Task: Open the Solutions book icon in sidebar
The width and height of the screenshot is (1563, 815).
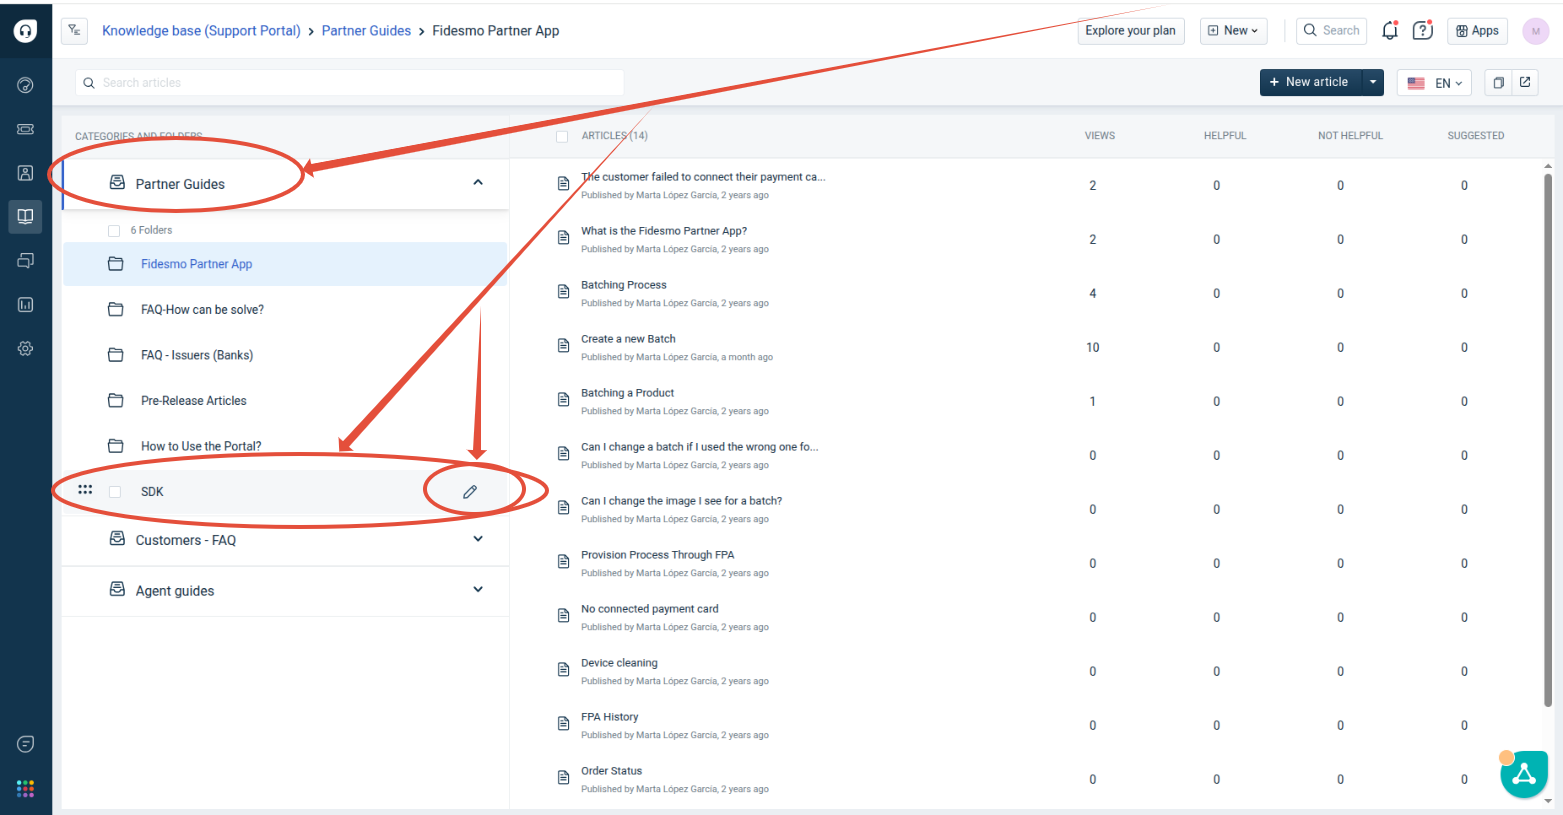Action: [26, 216]
